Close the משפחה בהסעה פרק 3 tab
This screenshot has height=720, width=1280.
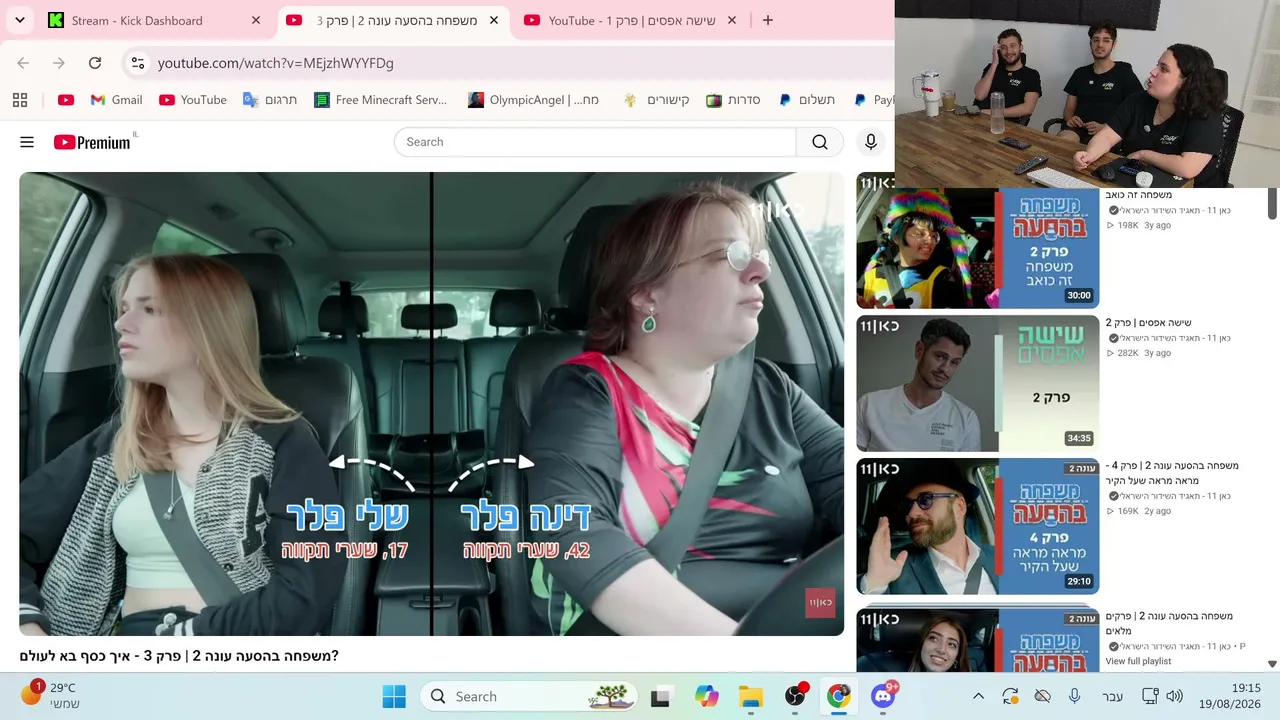click(x=494, y=20)
